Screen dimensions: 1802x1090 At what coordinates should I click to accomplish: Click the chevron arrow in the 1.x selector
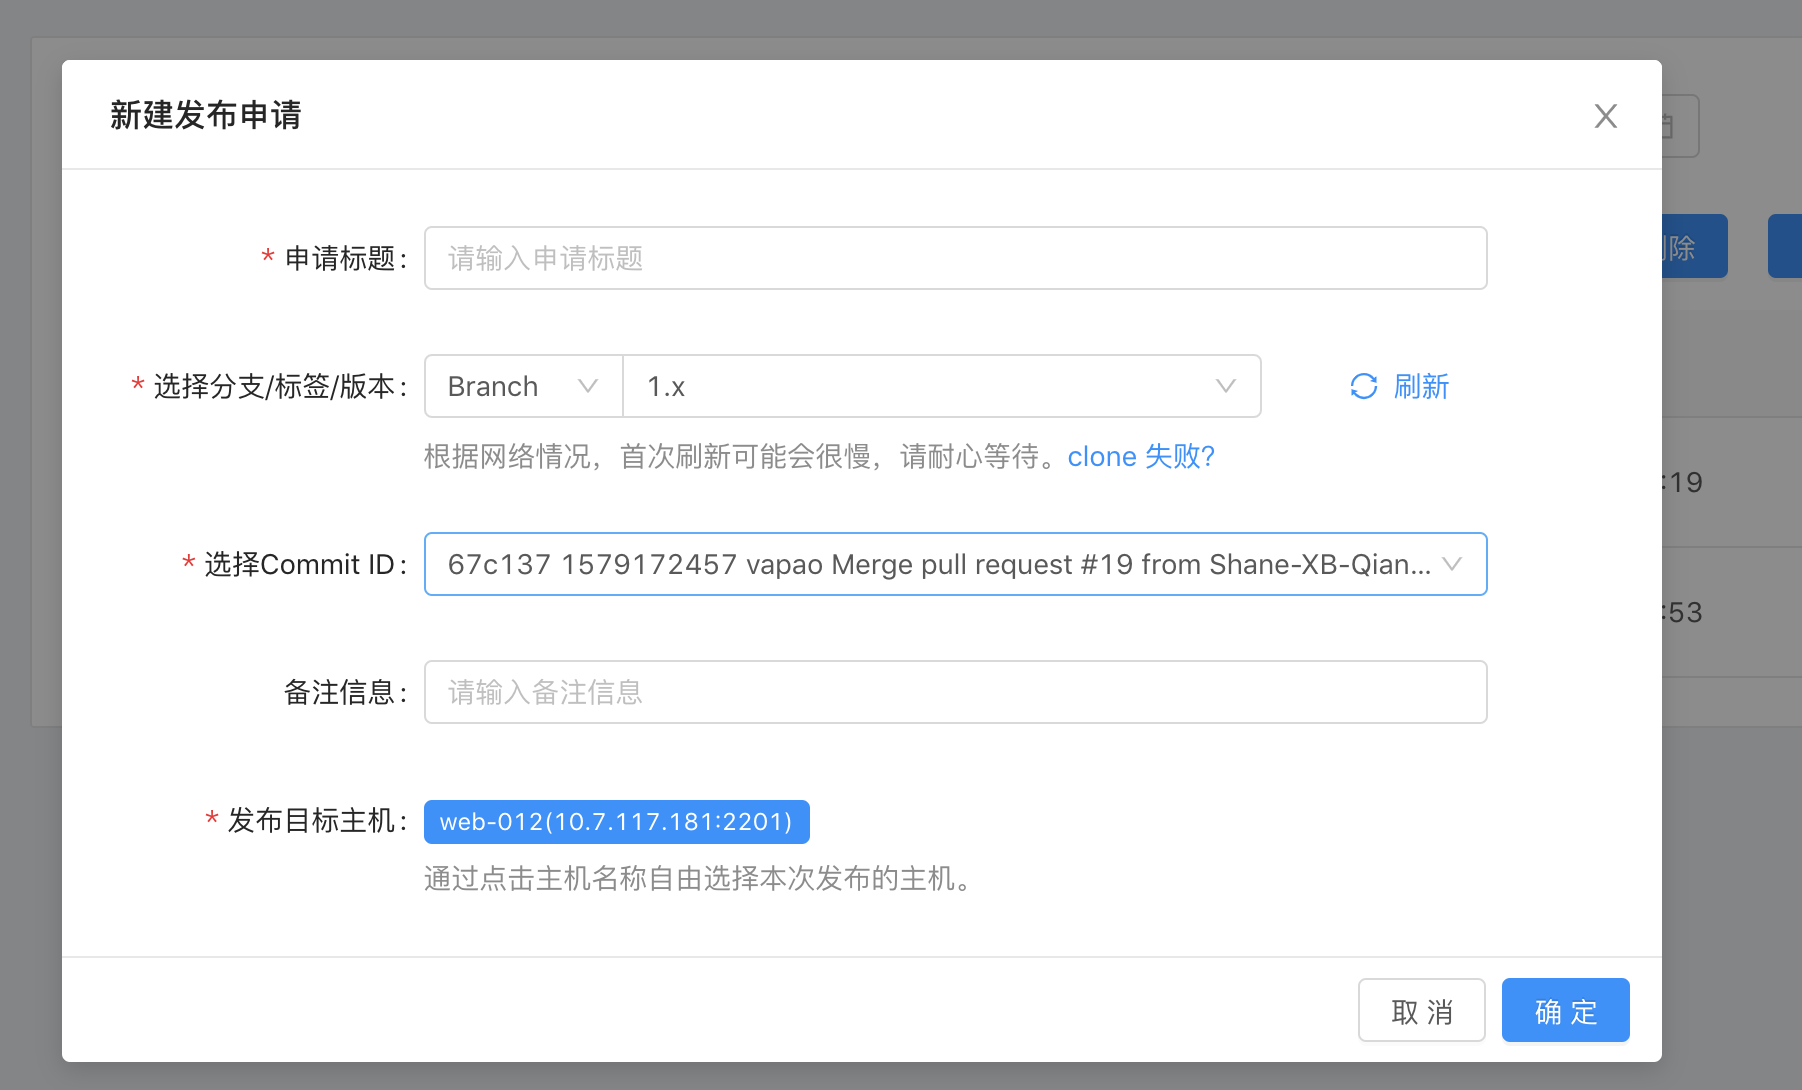[1226, 386]
